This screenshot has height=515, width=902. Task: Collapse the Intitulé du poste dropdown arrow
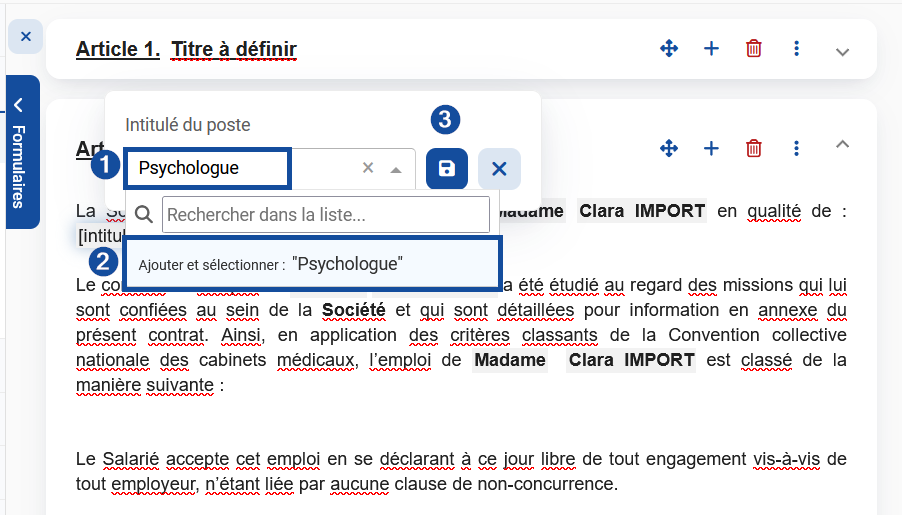pos(396,170)
